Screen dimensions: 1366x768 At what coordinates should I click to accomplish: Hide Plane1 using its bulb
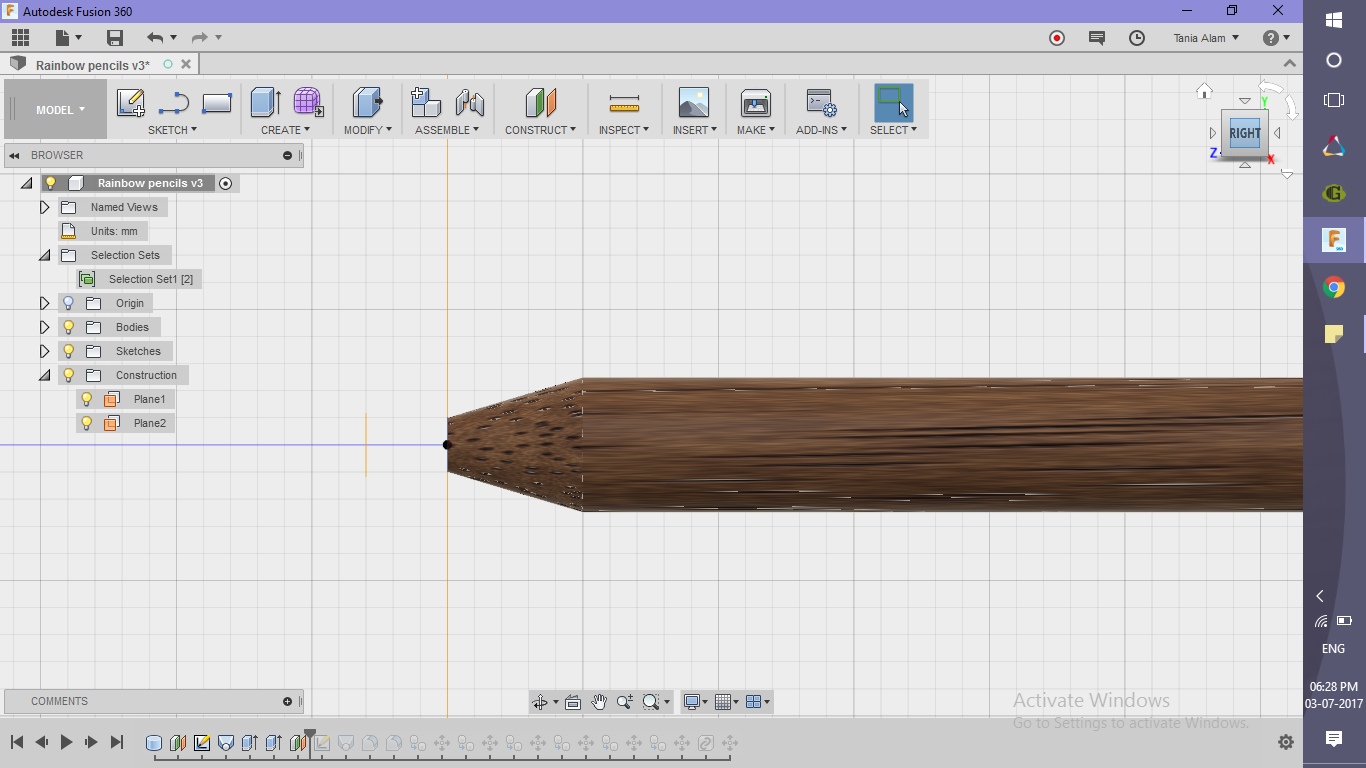tap(86, 399)
